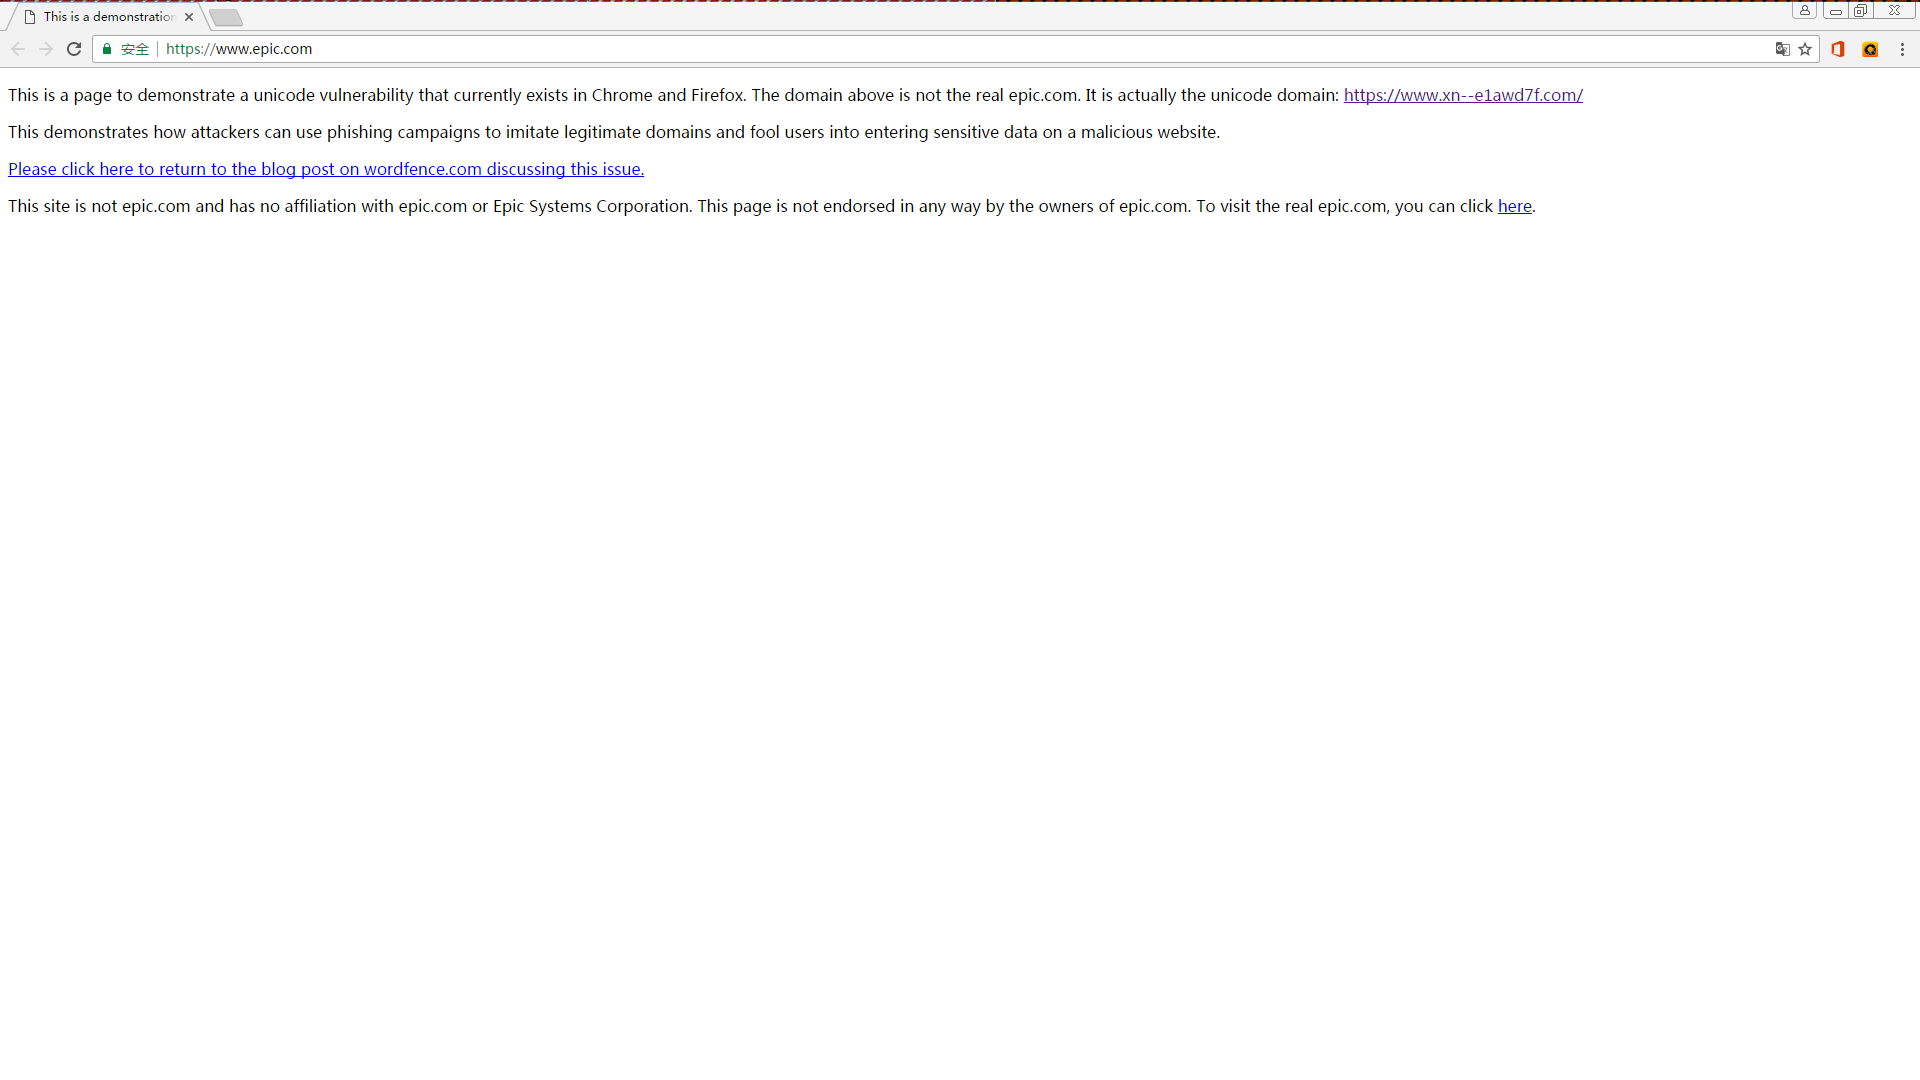Open the user profile button
This screenshot has width=1920, height=1080.
coord(1804,10)
